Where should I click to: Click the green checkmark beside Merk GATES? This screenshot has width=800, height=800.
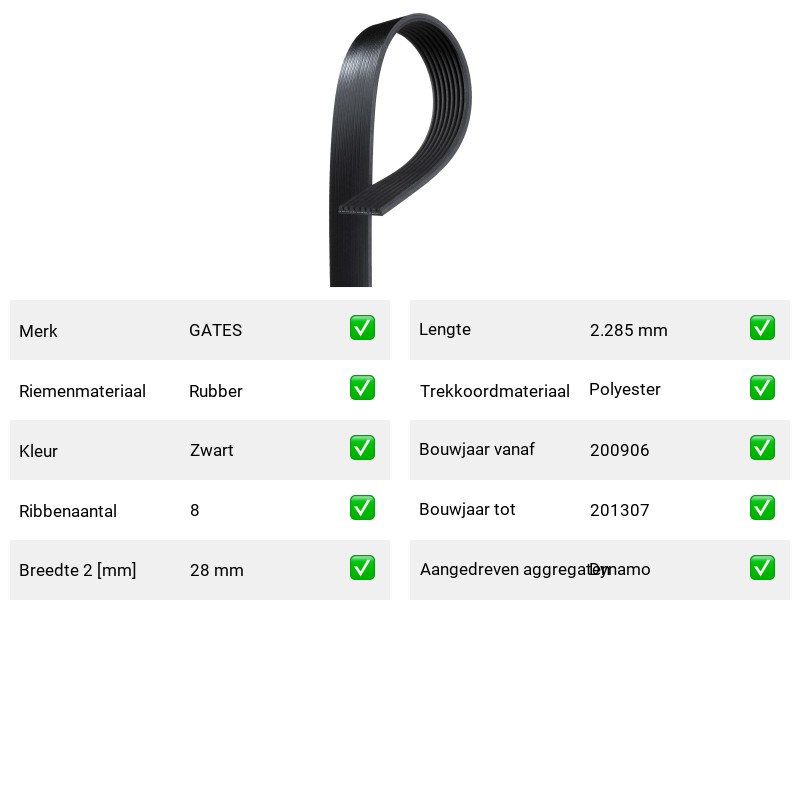(362, 328)
